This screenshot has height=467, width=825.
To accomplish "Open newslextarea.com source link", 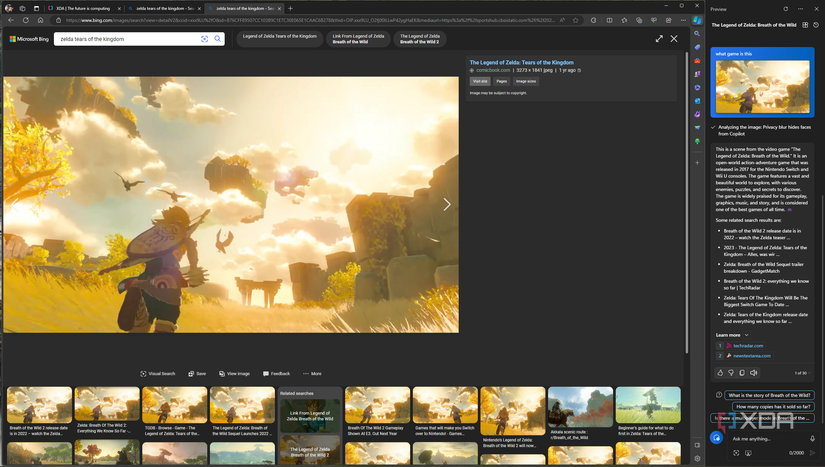I will point(751,356).
